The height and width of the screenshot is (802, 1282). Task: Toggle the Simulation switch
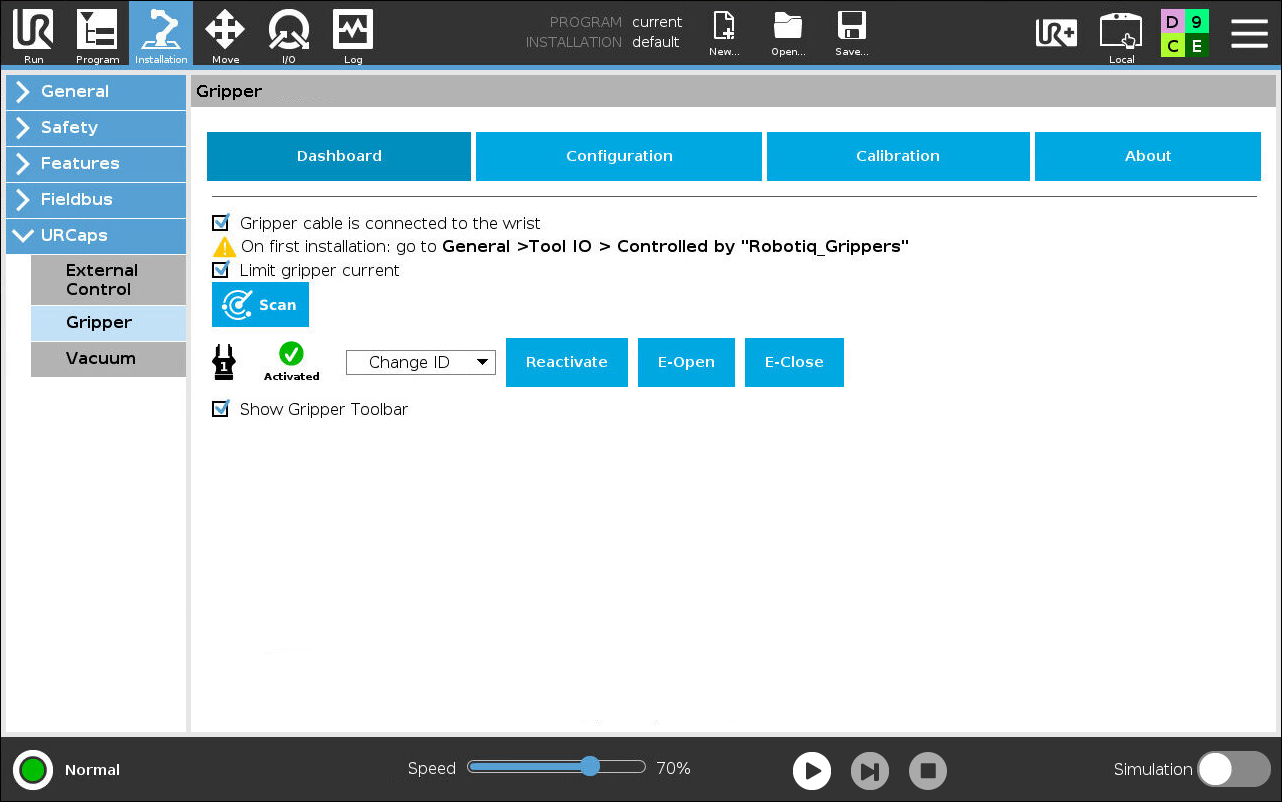coord(1233,769)
